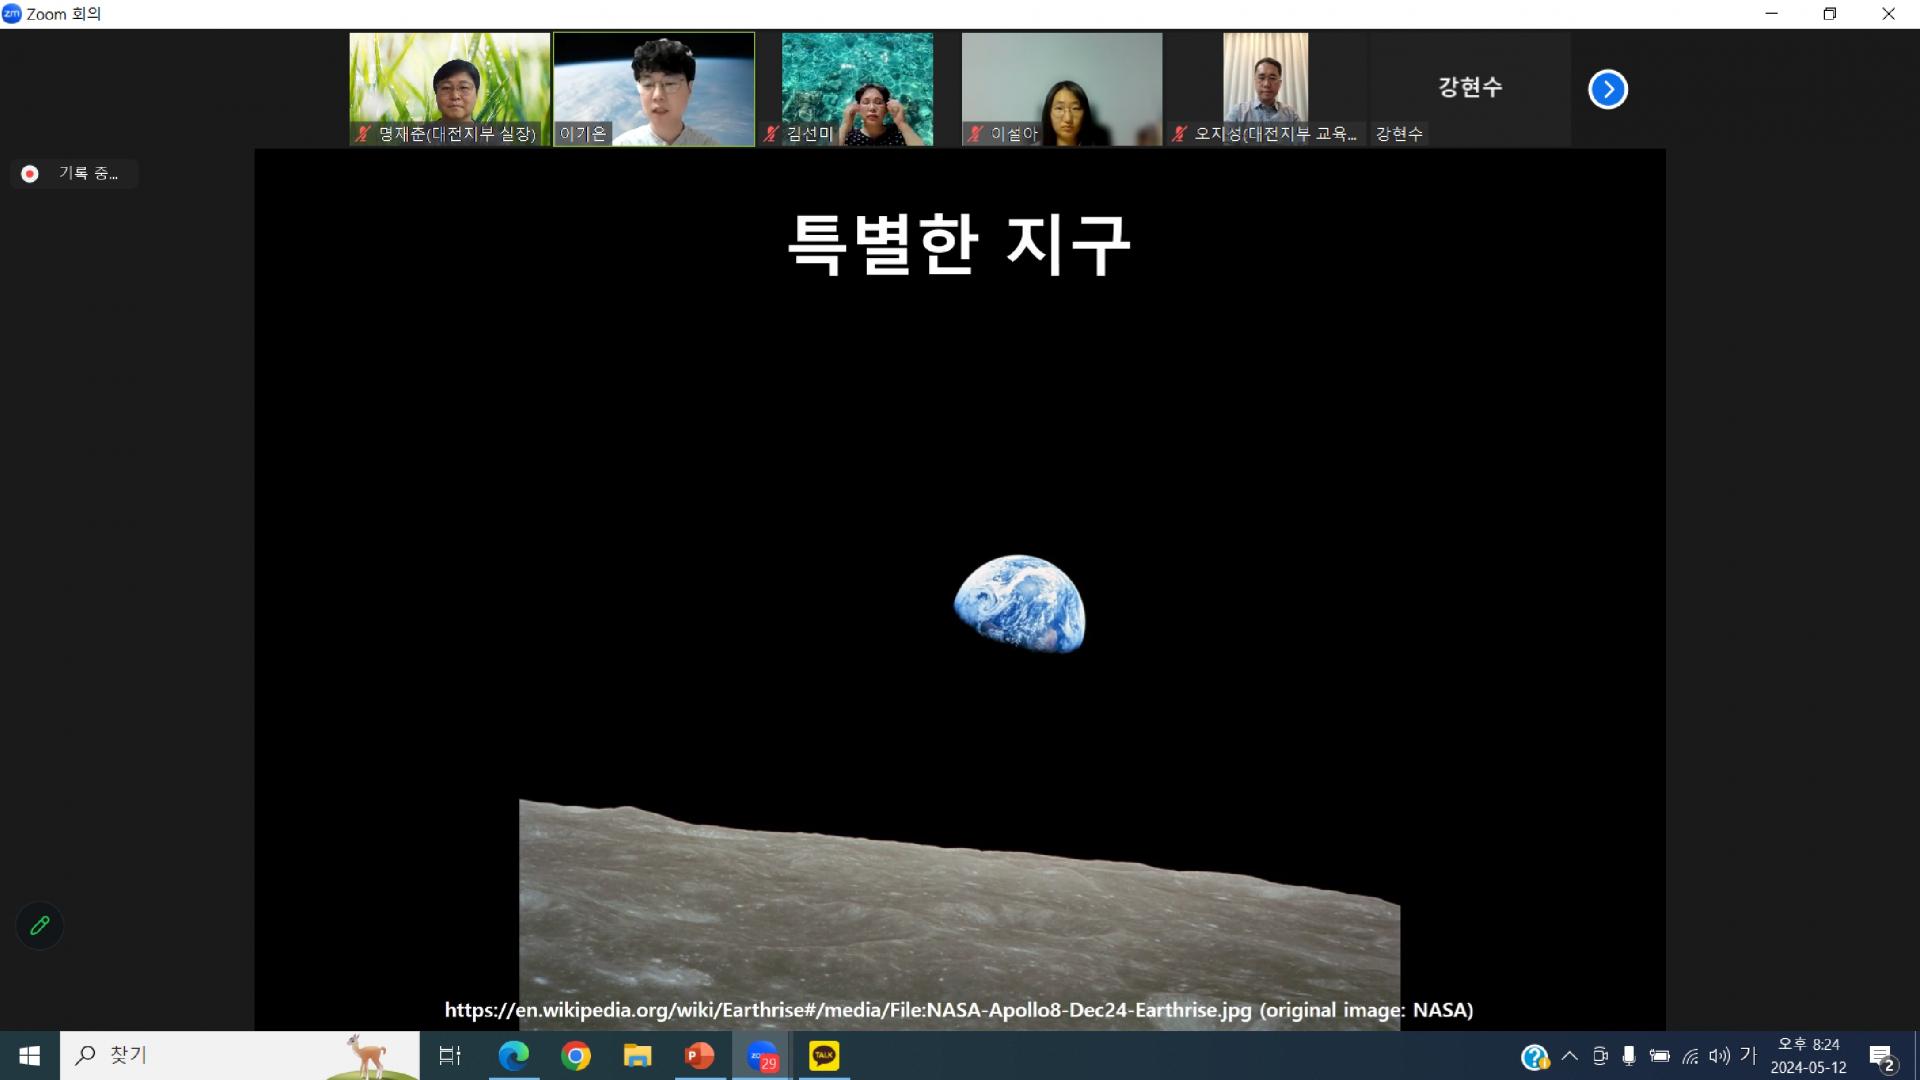Click the Earth in the Earthrise photo
The image size is (1920, 1080).
pyautogui.click(x=1019, y=603)
